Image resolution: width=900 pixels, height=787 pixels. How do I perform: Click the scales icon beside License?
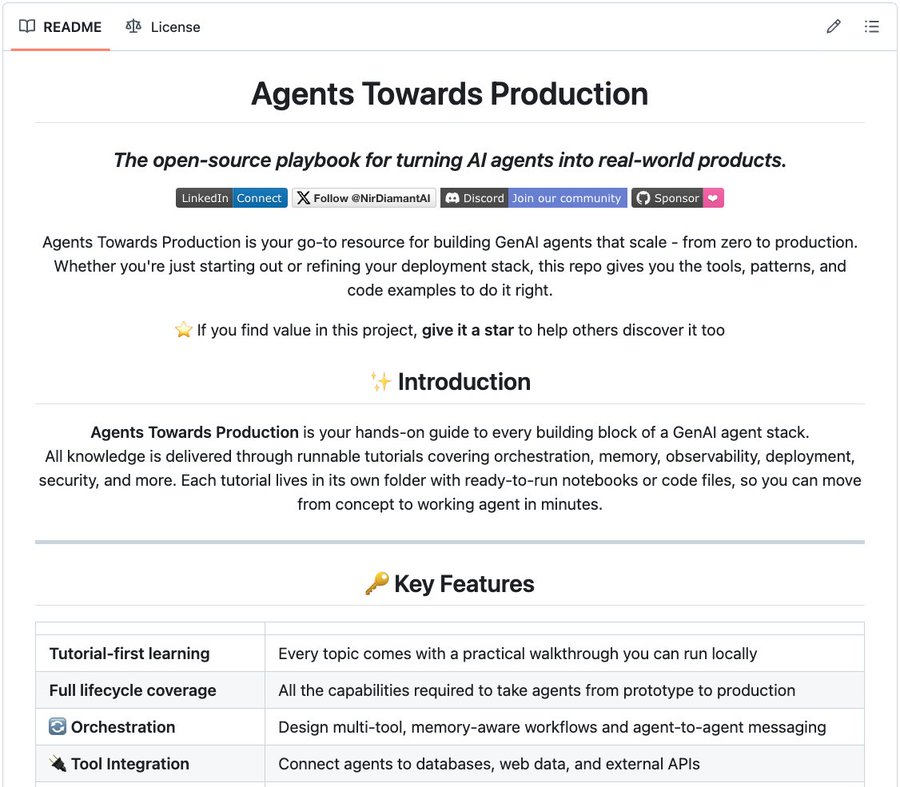[x=133, y=26]
